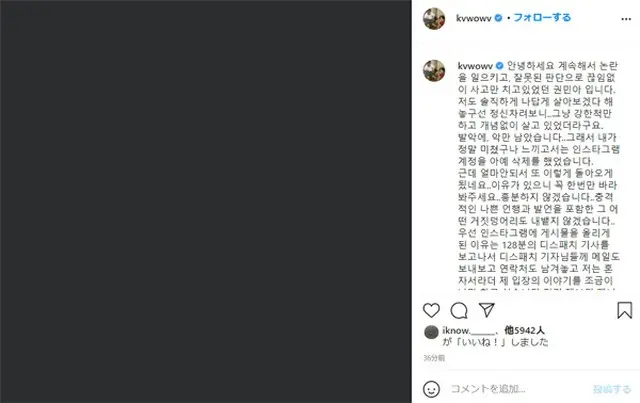Open emoji picker smiley icon
Image resolution: width=640 pixels, height=403 pixels.
pos(431,389)
